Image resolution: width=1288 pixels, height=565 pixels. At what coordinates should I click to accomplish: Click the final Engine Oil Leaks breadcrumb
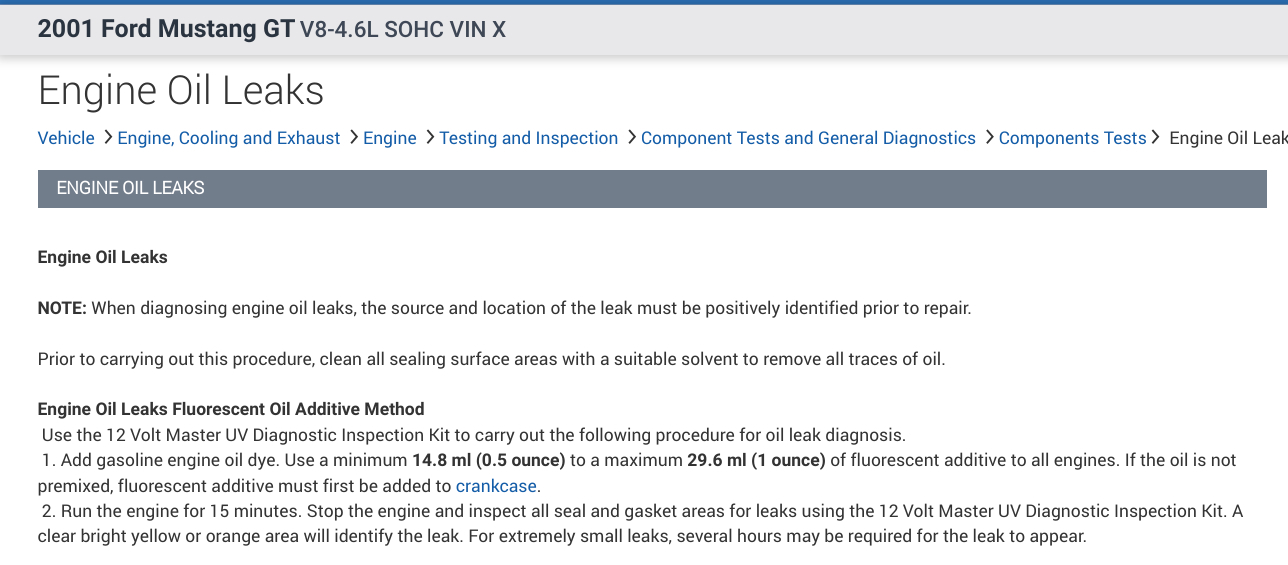point(1228,138)
